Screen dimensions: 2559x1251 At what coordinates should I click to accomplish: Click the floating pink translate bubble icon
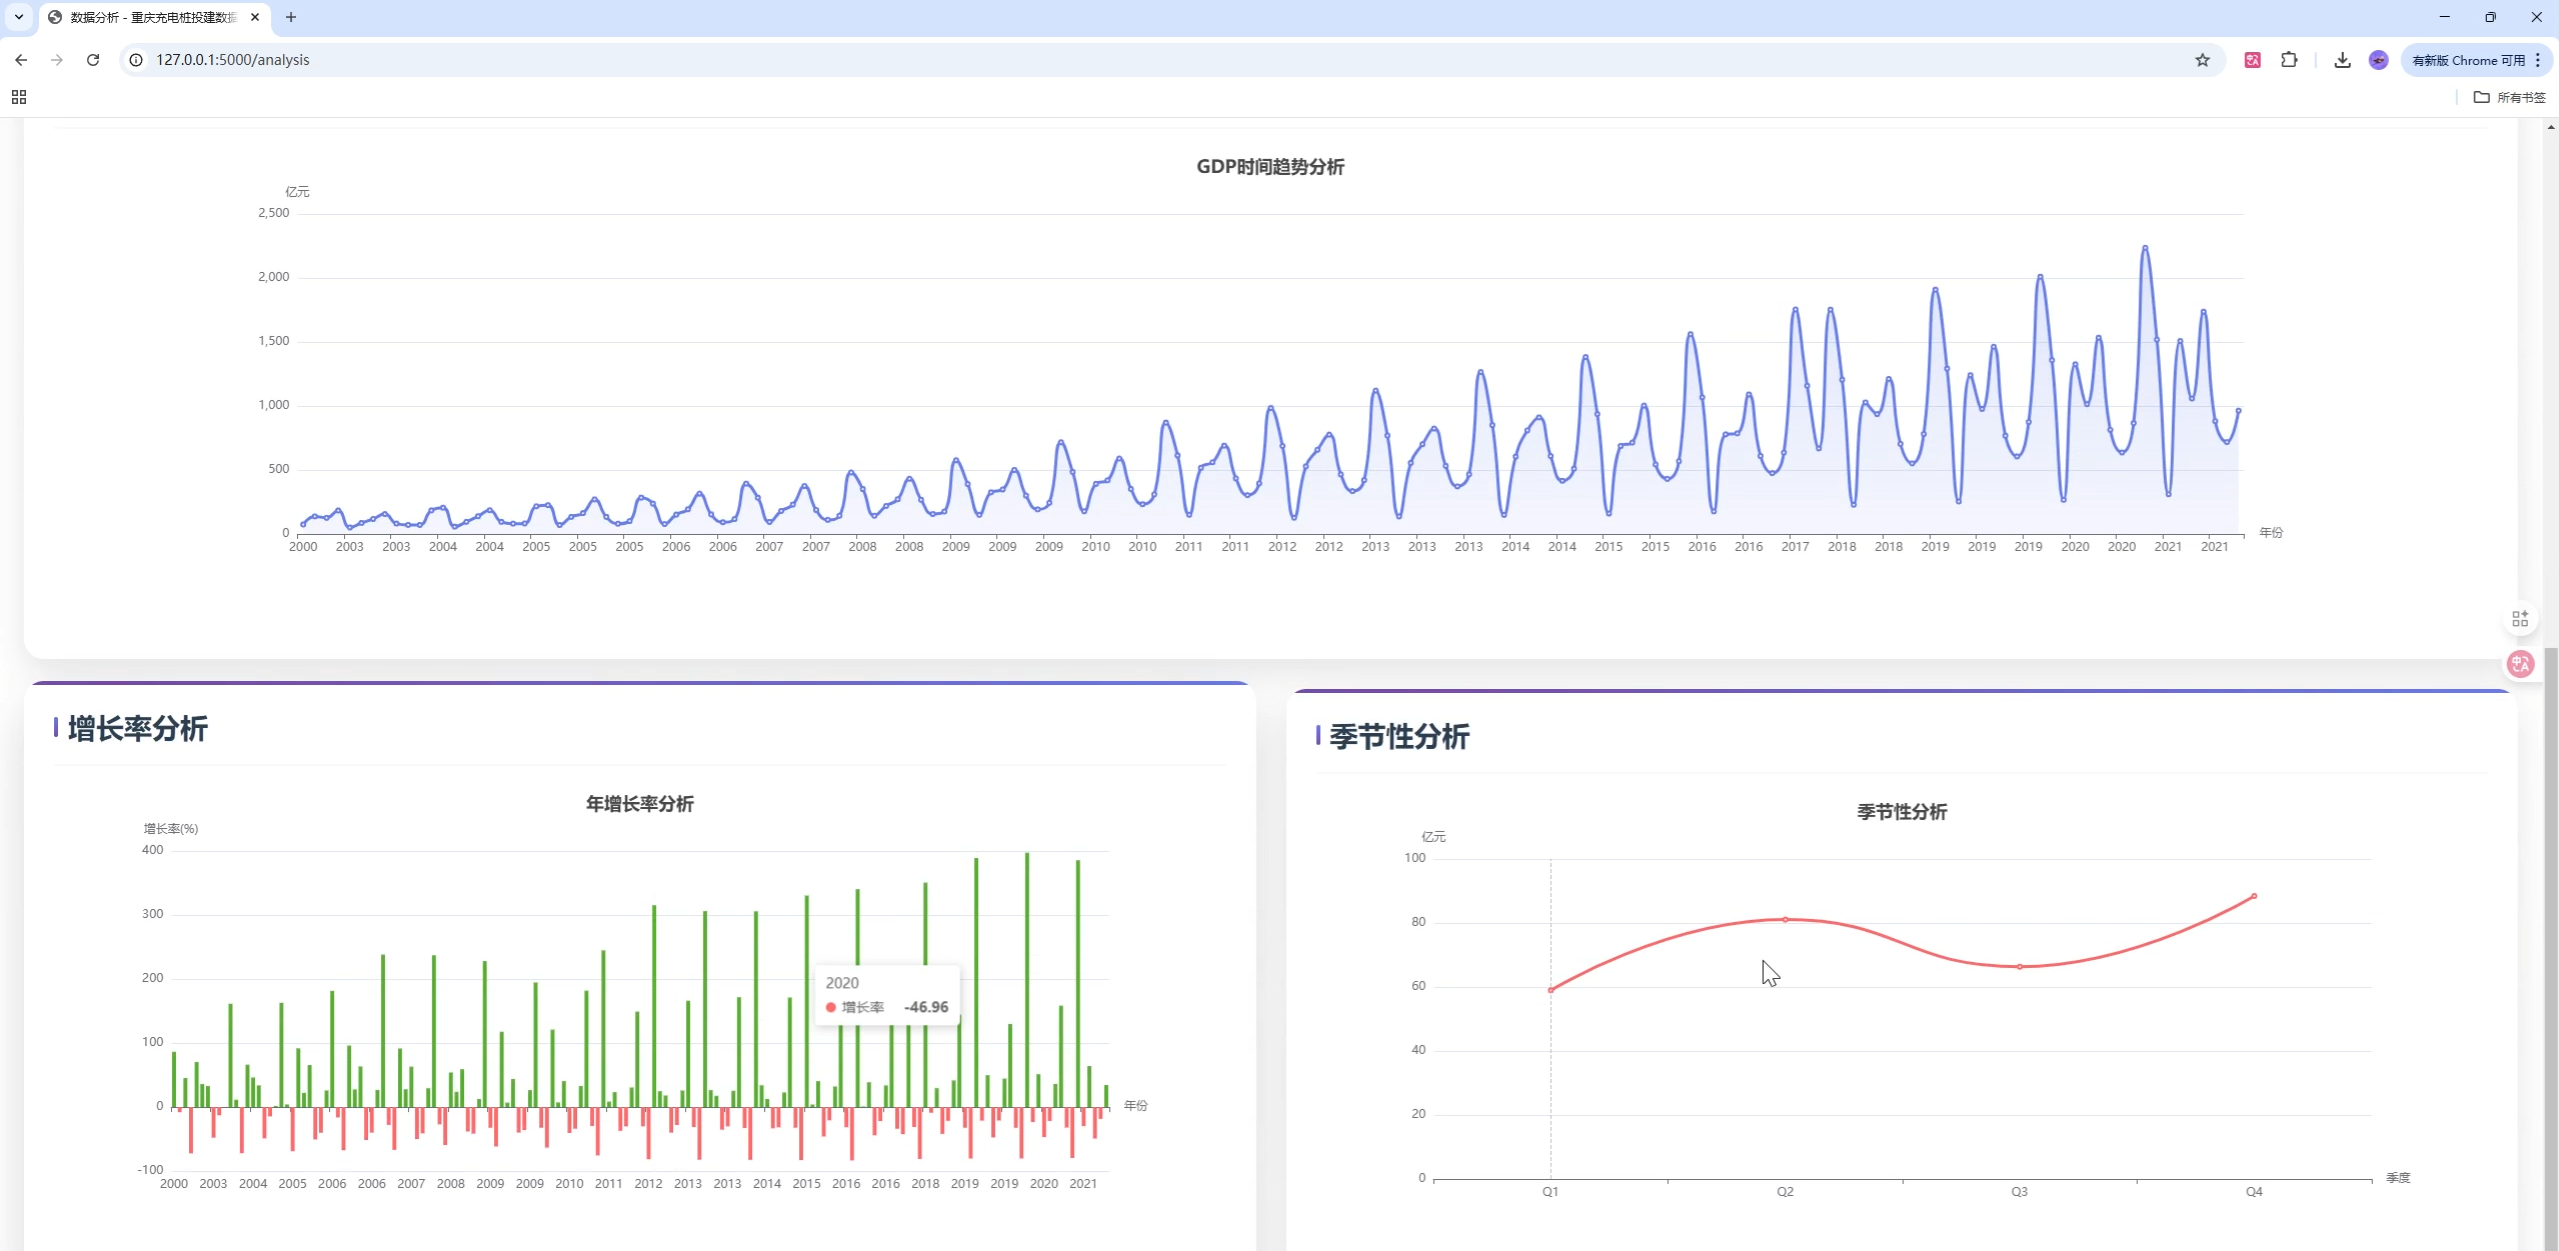point(2520,664)
